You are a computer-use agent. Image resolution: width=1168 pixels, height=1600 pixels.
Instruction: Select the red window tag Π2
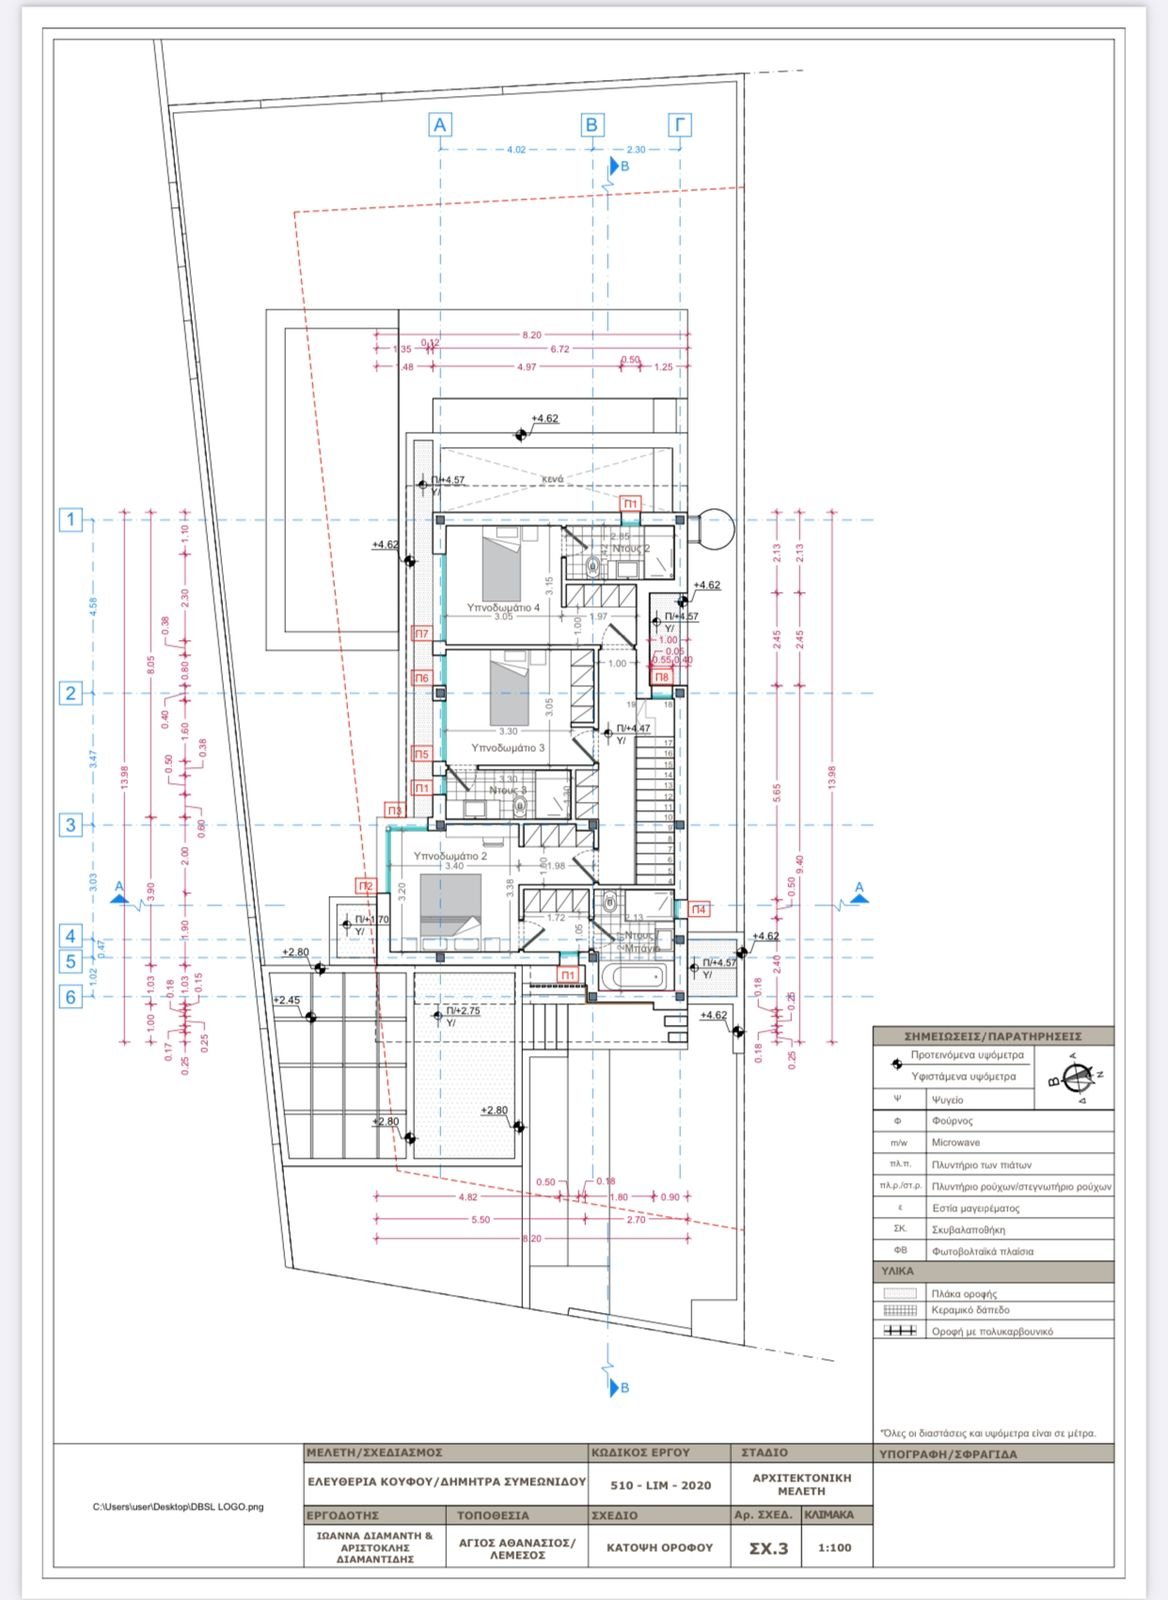coord(366,886)
